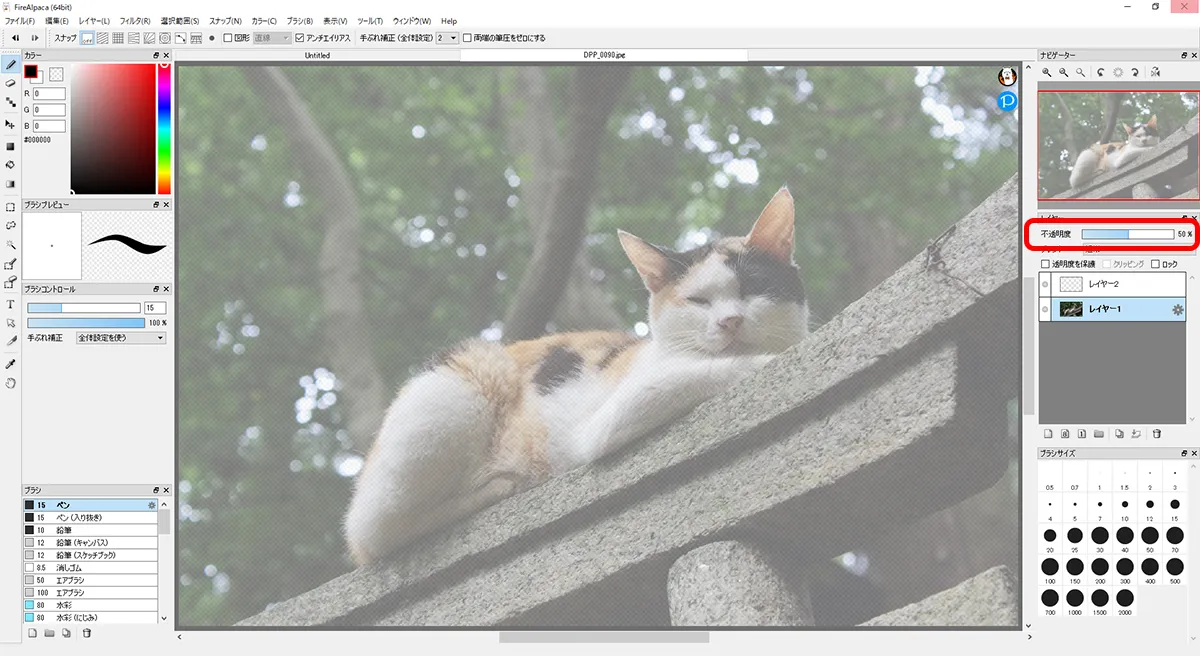Open settings gear on レイヤー1
This screenshot has height=656, width=1200.
pos(1177,310)
